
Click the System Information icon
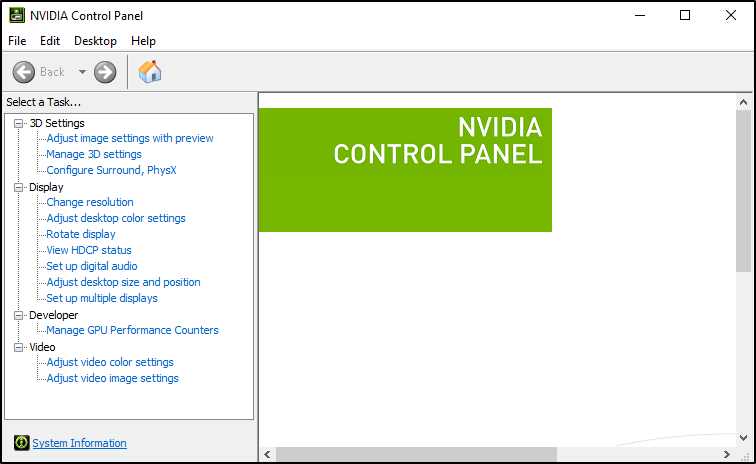point(21,442)
